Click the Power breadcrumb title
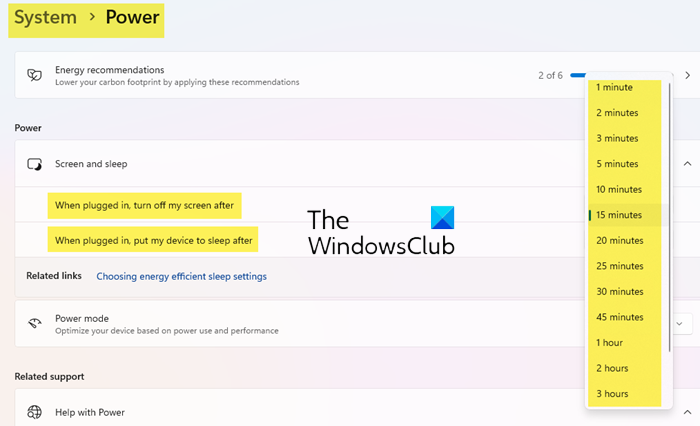 click(132, 17)
